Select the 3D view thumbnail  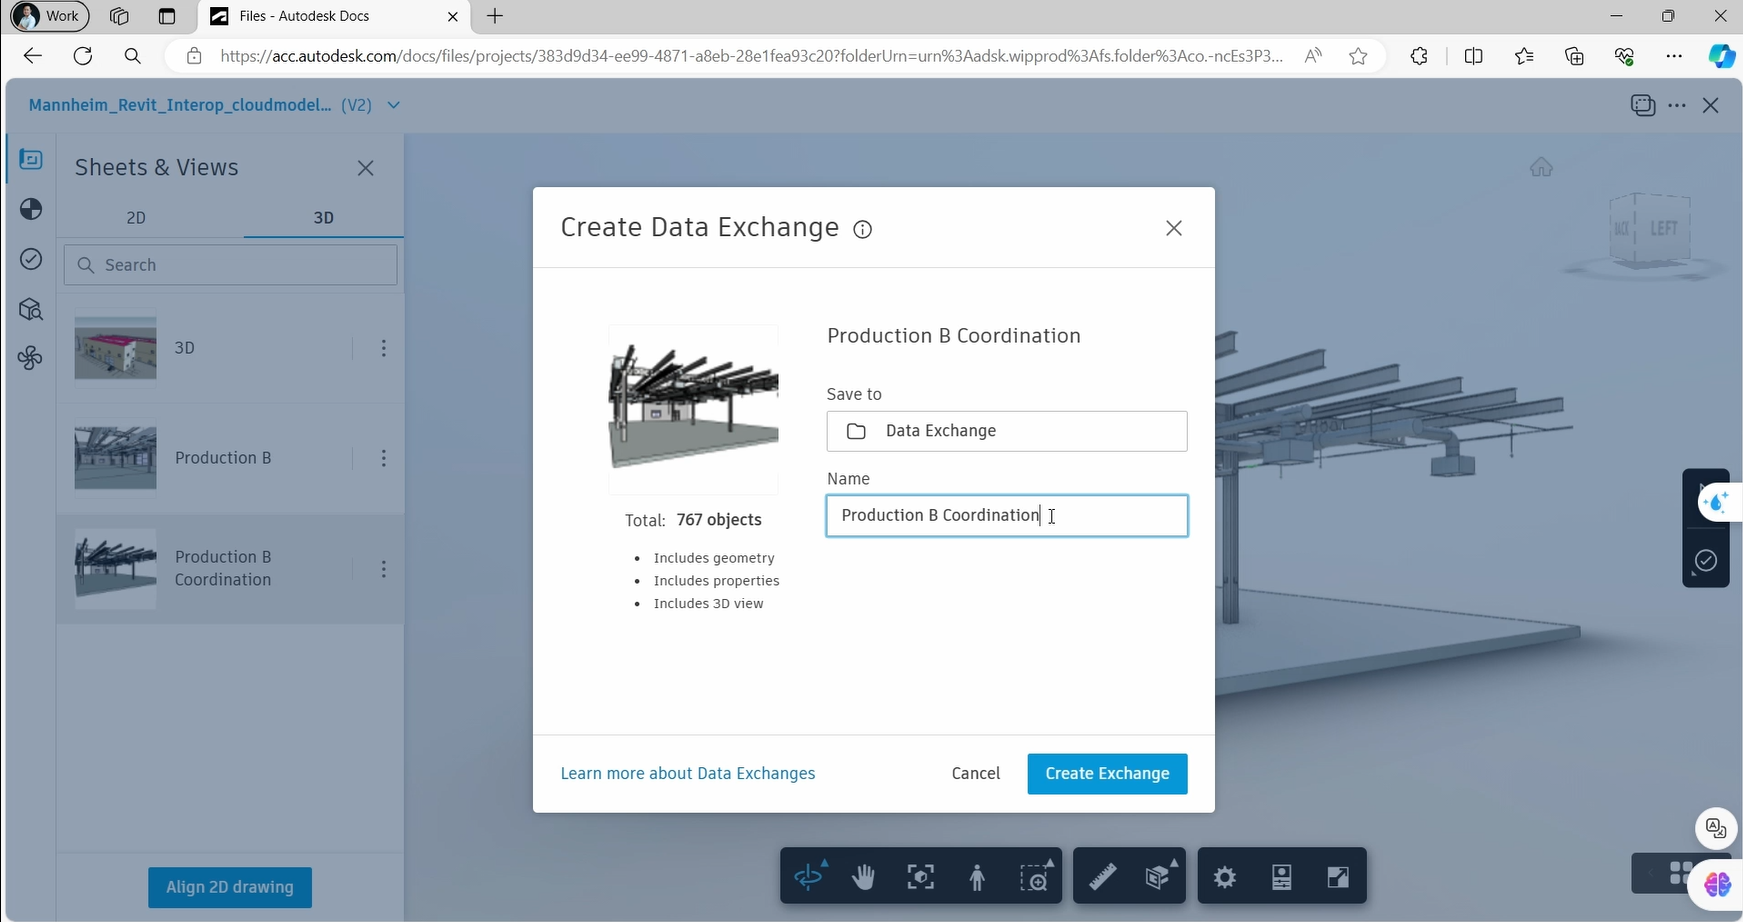pos(116,348)
